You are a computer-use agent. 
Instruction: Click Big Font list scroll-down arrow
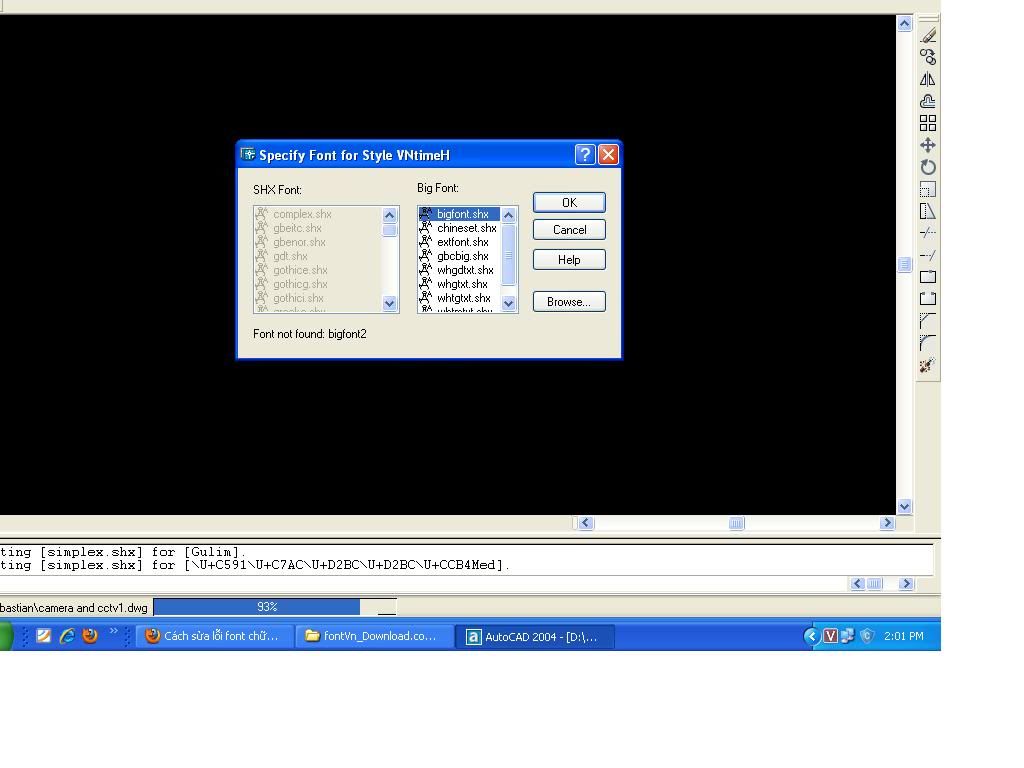click(509, 304)
